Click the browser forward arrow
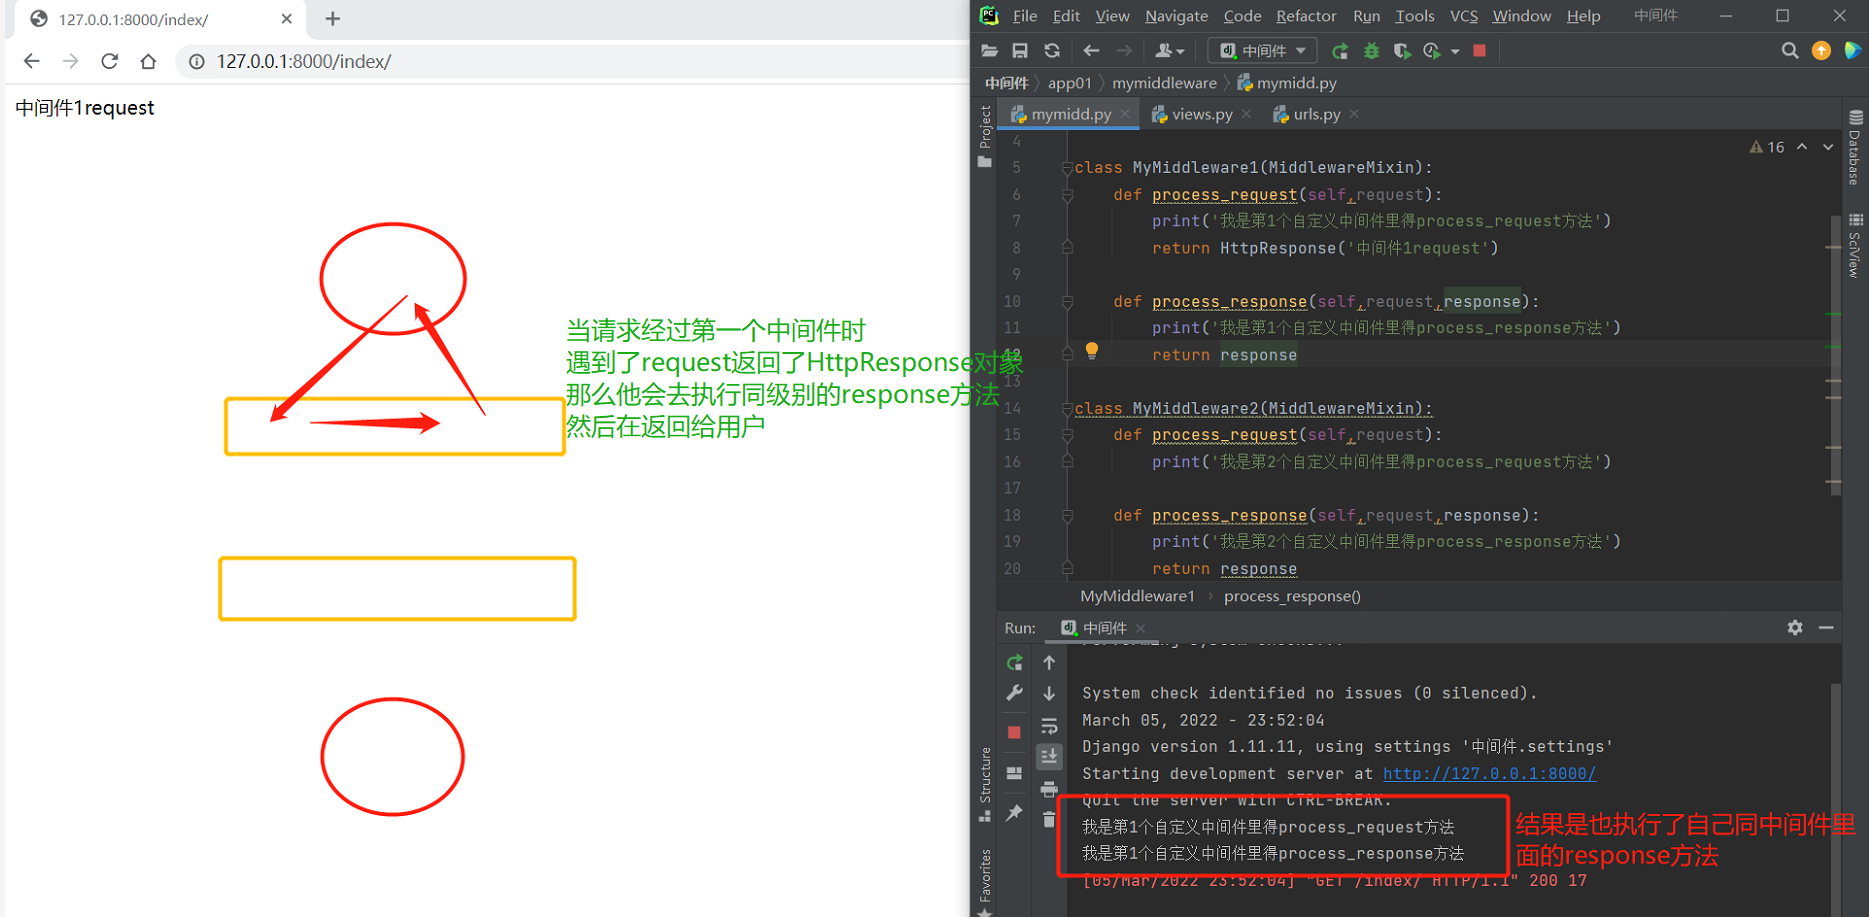Image resolution: width=1869 pixels, height=917 pixels. 70,61
